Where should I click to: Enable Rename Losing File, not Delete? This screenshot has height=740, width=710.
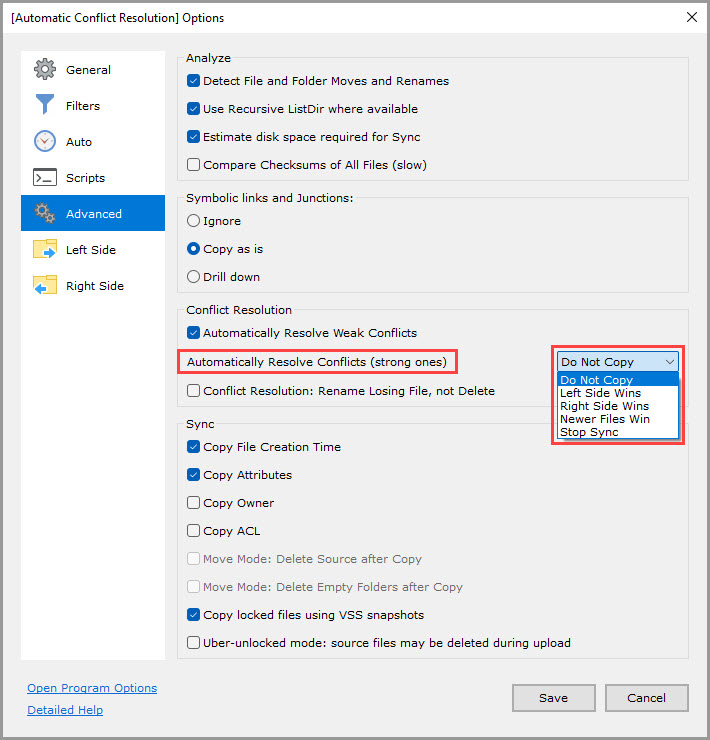(193, 391)
